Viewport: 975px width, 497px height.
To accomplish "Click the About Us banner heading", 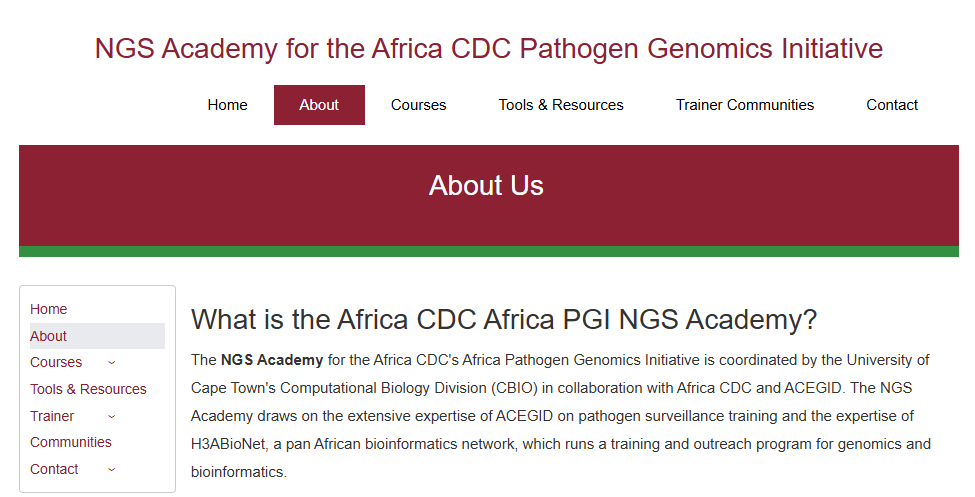I will pos(486,186).
